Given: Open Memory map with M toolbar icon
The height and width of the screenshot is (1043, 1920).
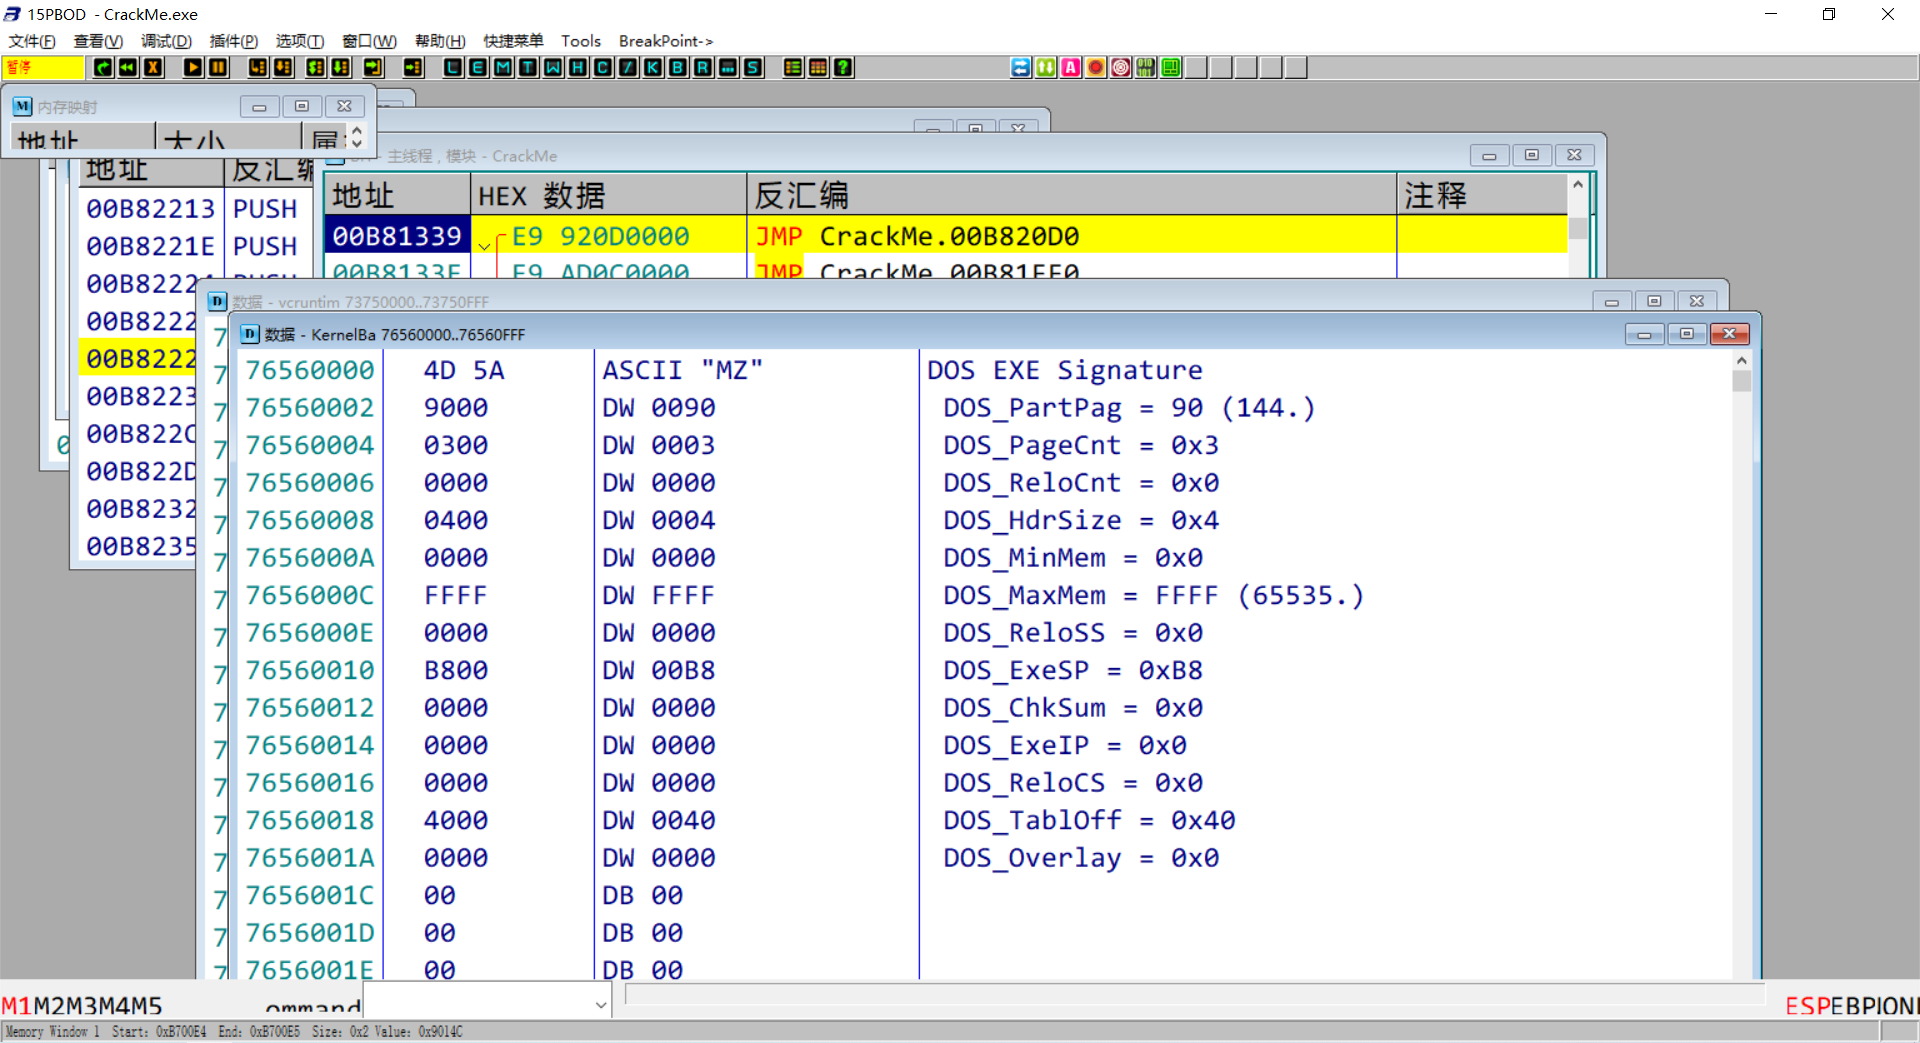Looking at the screenshot, I should tap(503, 67).
